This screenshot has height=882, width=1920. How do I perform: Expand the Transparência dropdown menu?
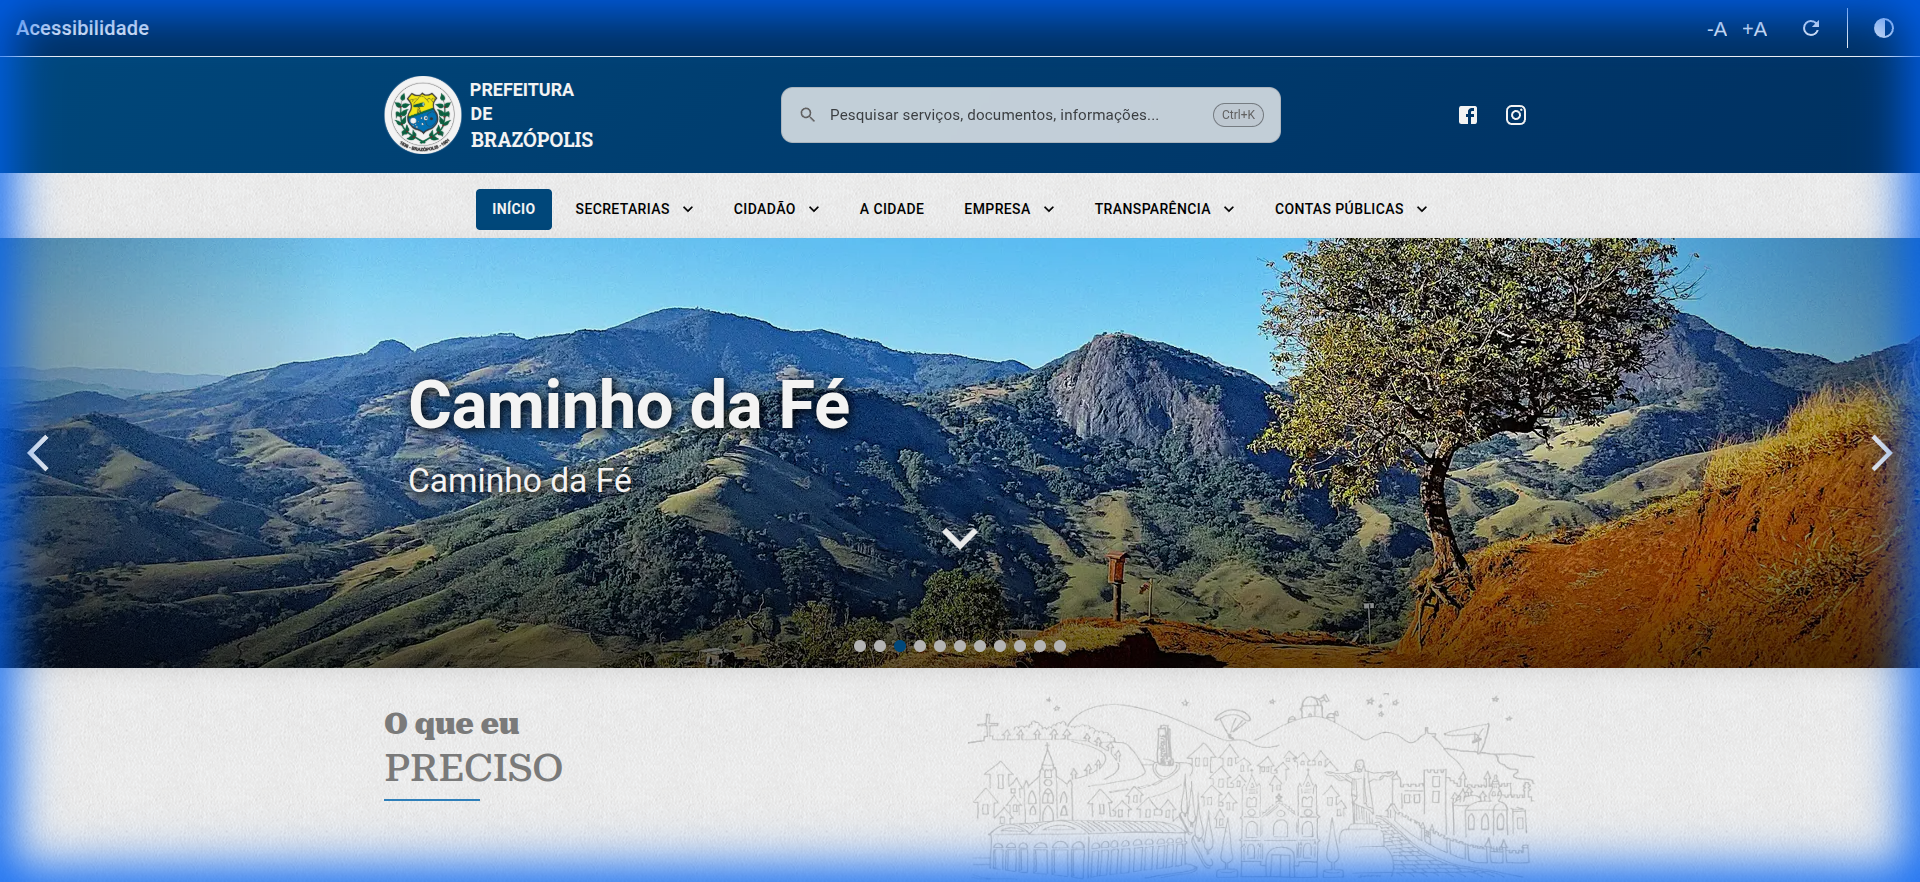click(1163, 209)
